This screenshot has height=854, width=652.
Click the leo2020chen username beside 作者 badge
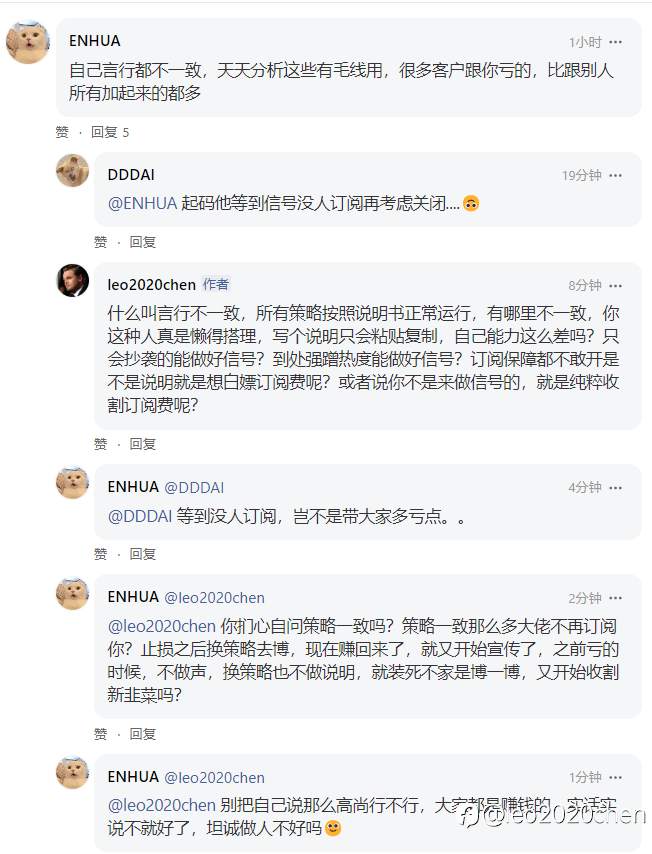pos(152,284)
